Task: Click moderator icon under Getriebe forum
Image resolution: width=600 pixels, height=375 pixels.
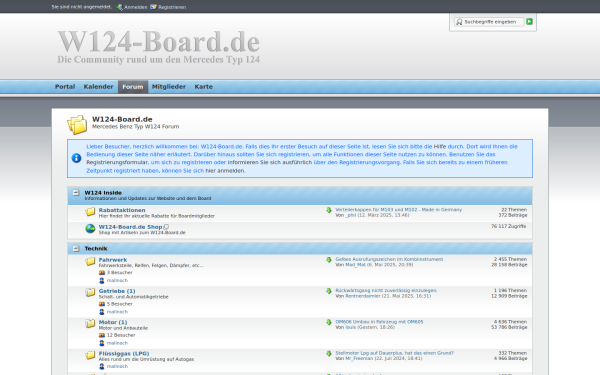Action: pyautogui.click(x=102, y=312)
